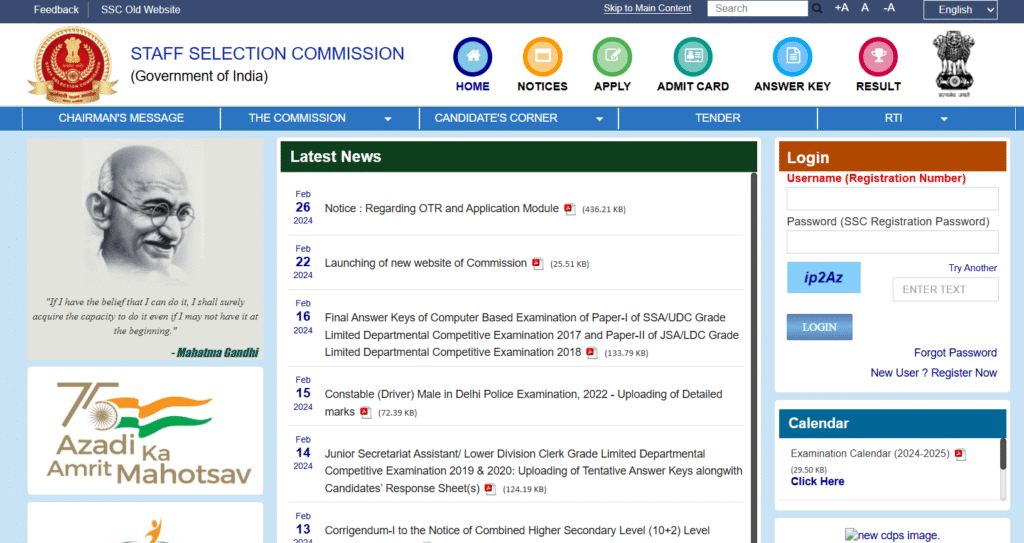Open Chairman's Message menu item

(x=121, y=118)
